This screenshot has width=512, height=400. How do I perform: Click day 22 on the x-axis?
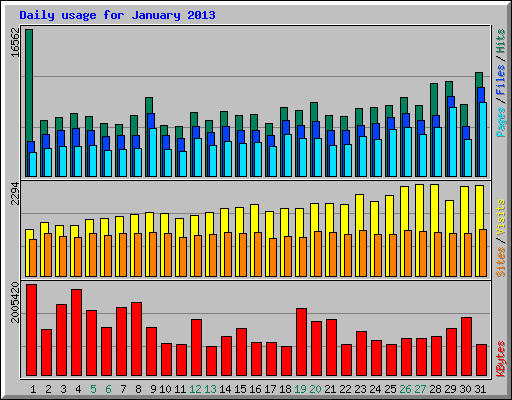click(345, 389)
